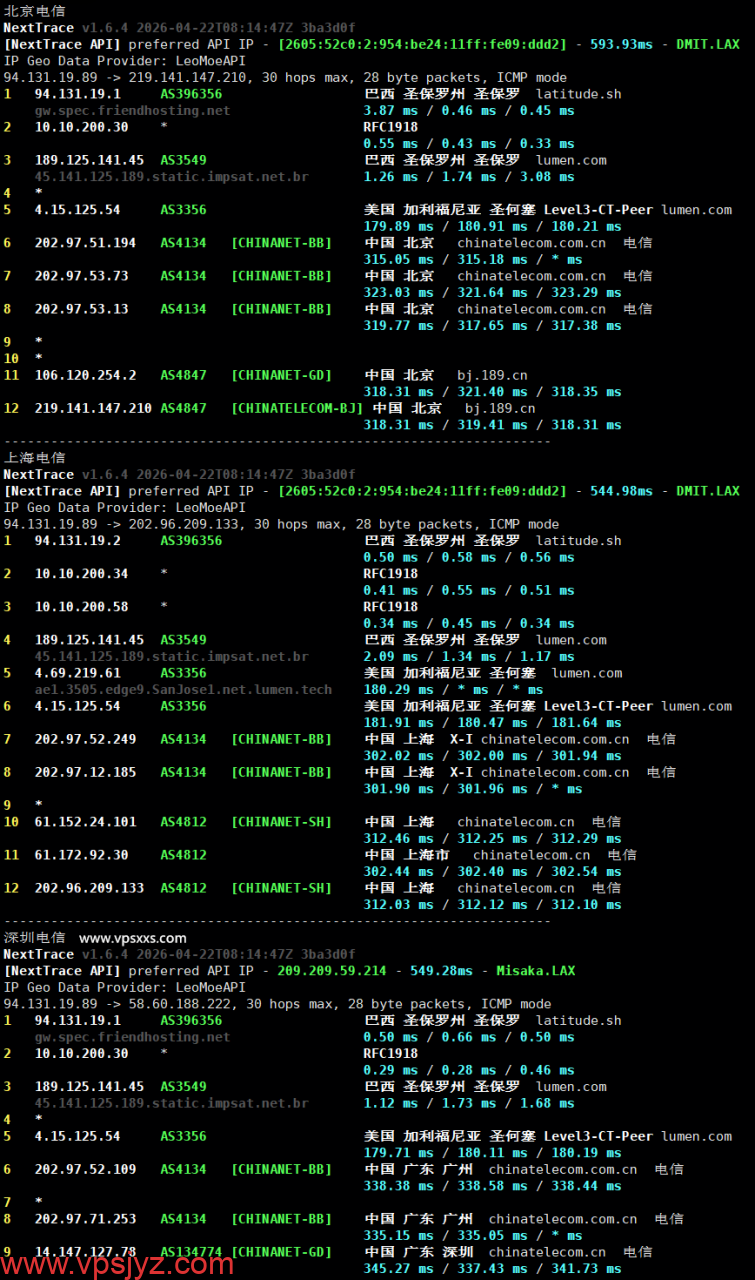Select the 中国 广东 深圳 location text

tap(418, 1252)
